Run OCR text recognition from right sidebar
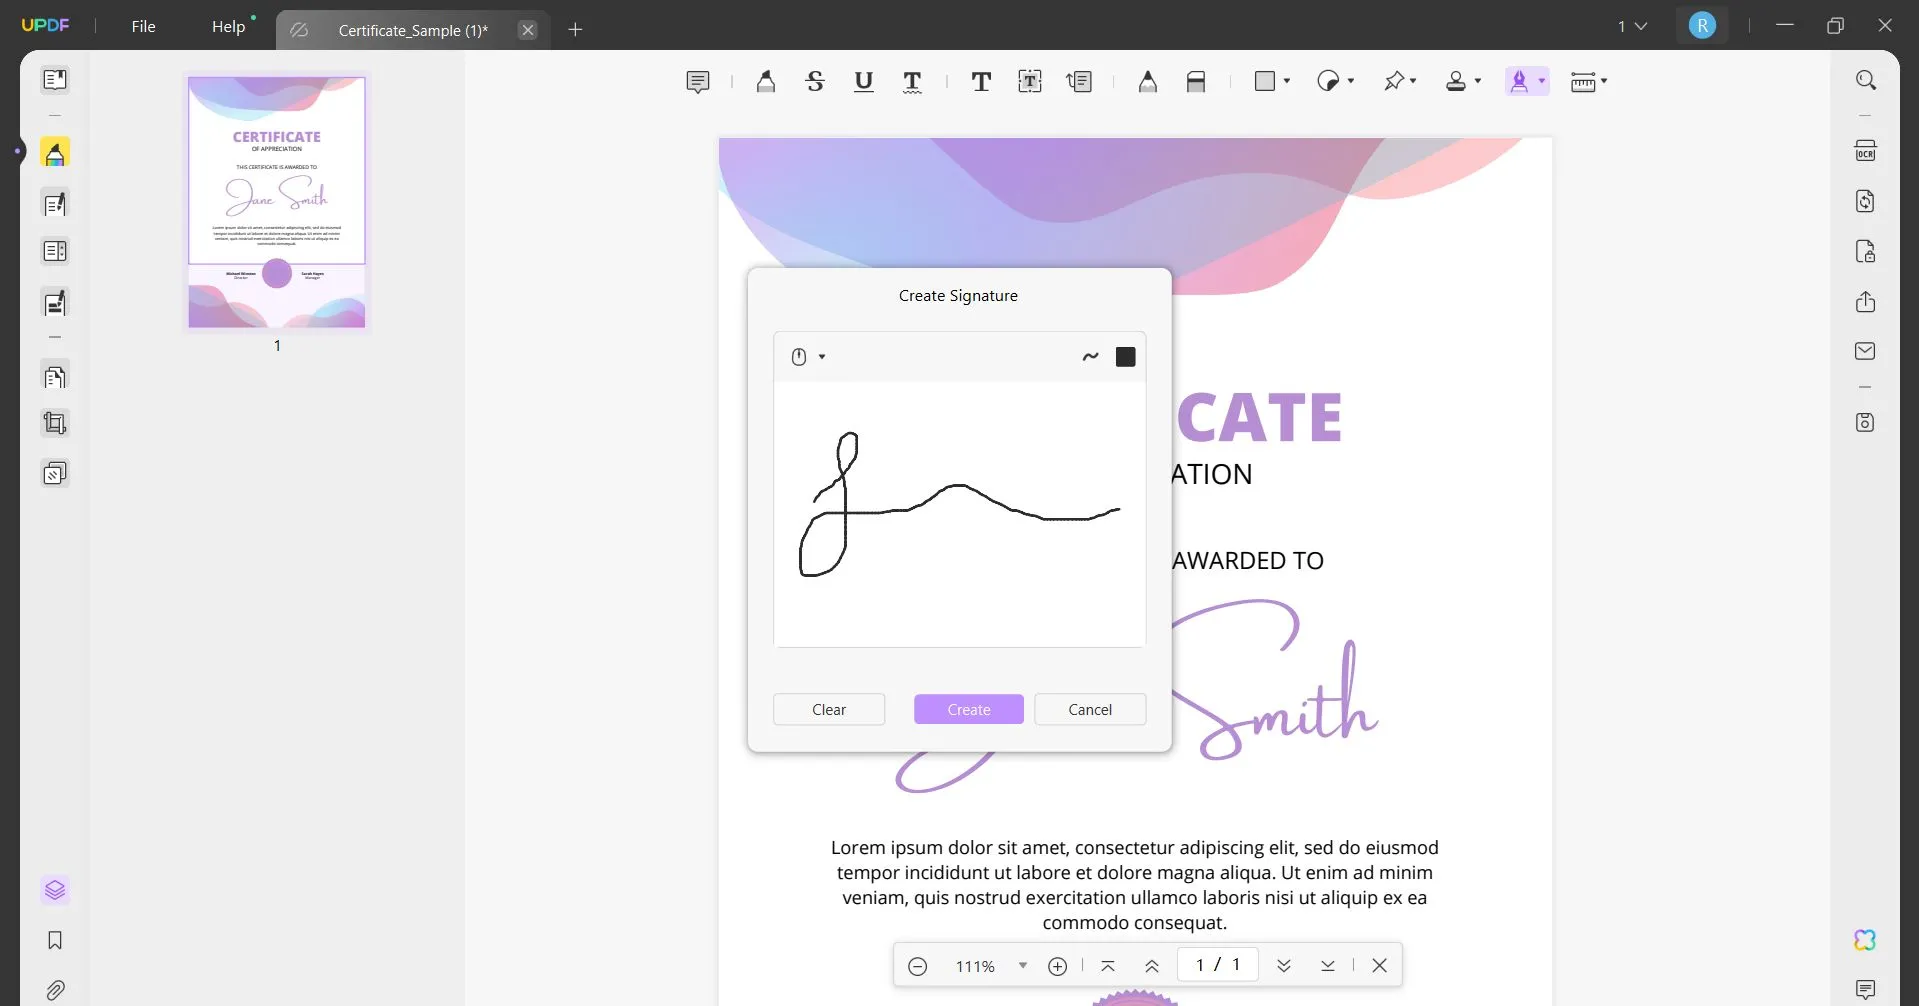The image size is (1919, 1006). click(x=1865, y=151)
